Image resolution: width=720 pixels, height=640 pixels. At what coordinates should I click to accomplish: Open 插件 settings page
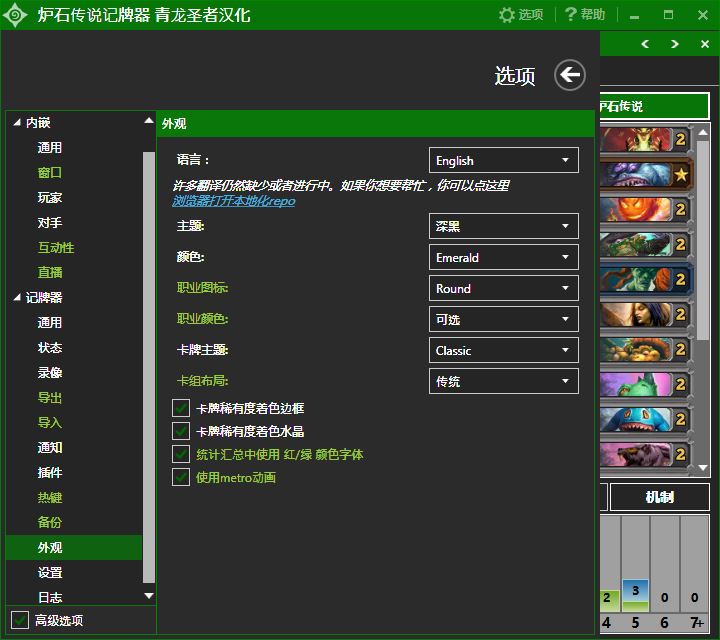click(x=50, y=473)
